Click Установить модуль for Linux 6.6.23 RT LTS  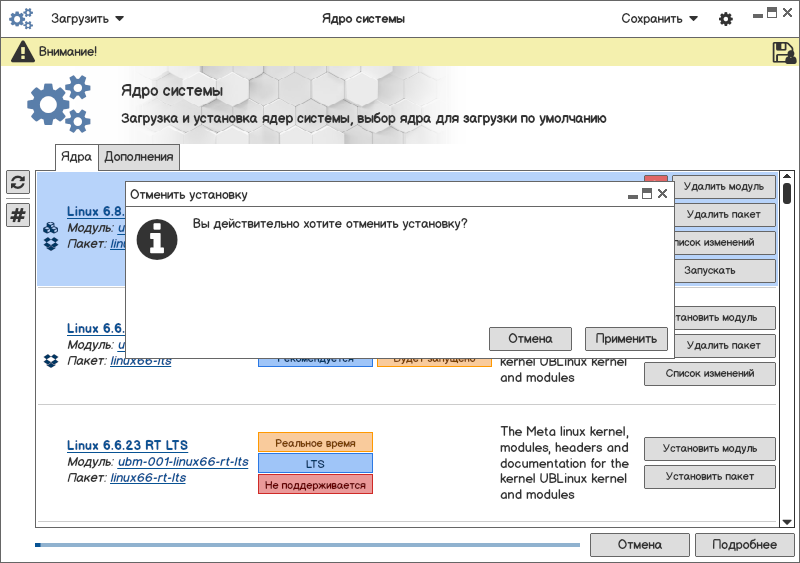pos(710,449)
